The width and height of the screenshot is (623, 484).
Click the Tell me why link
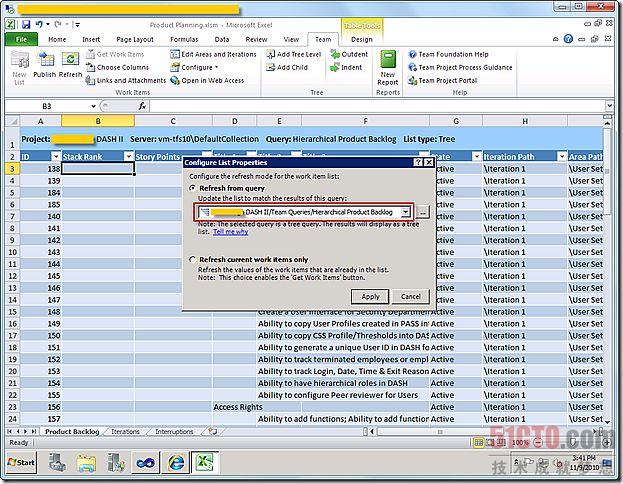230,232
